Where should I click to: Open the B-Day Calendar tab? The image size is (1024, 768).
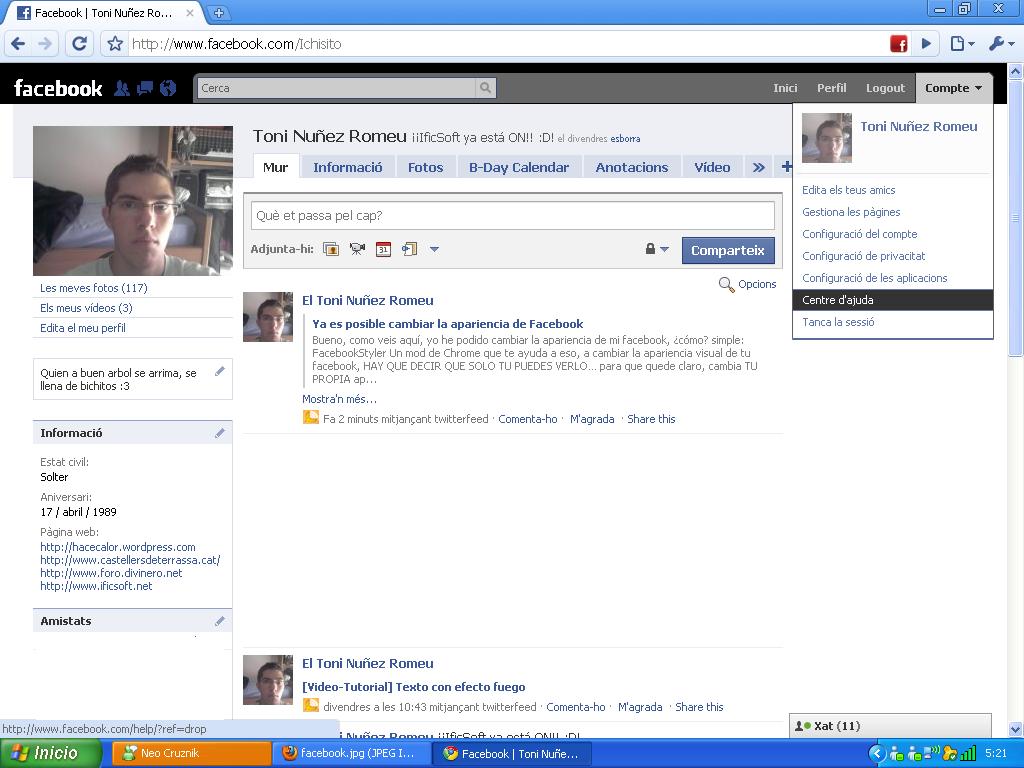coord(519,167)
